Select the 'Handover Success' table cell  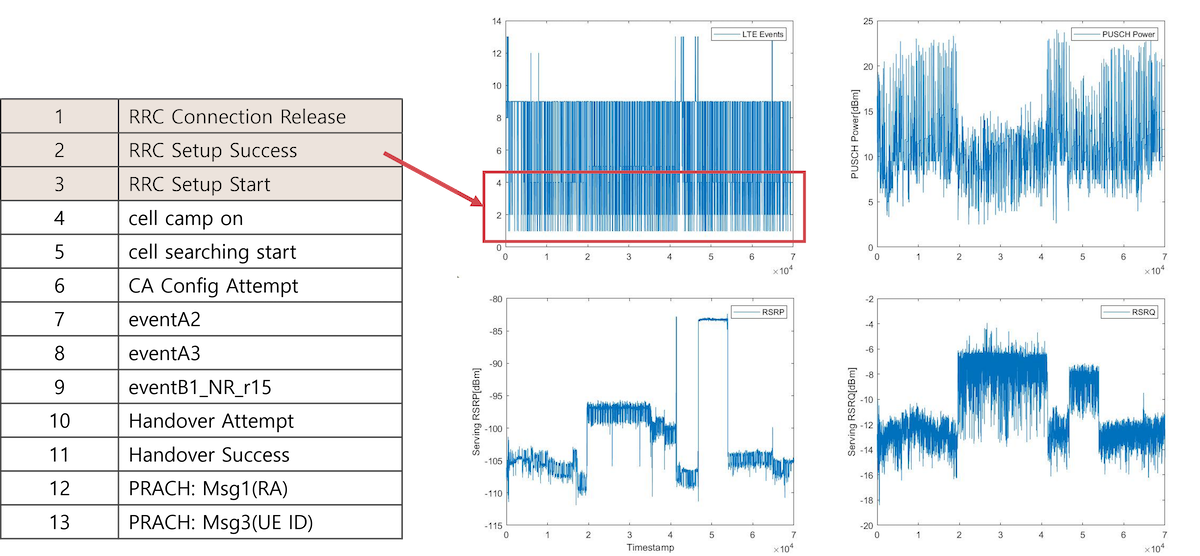point(260,455)
